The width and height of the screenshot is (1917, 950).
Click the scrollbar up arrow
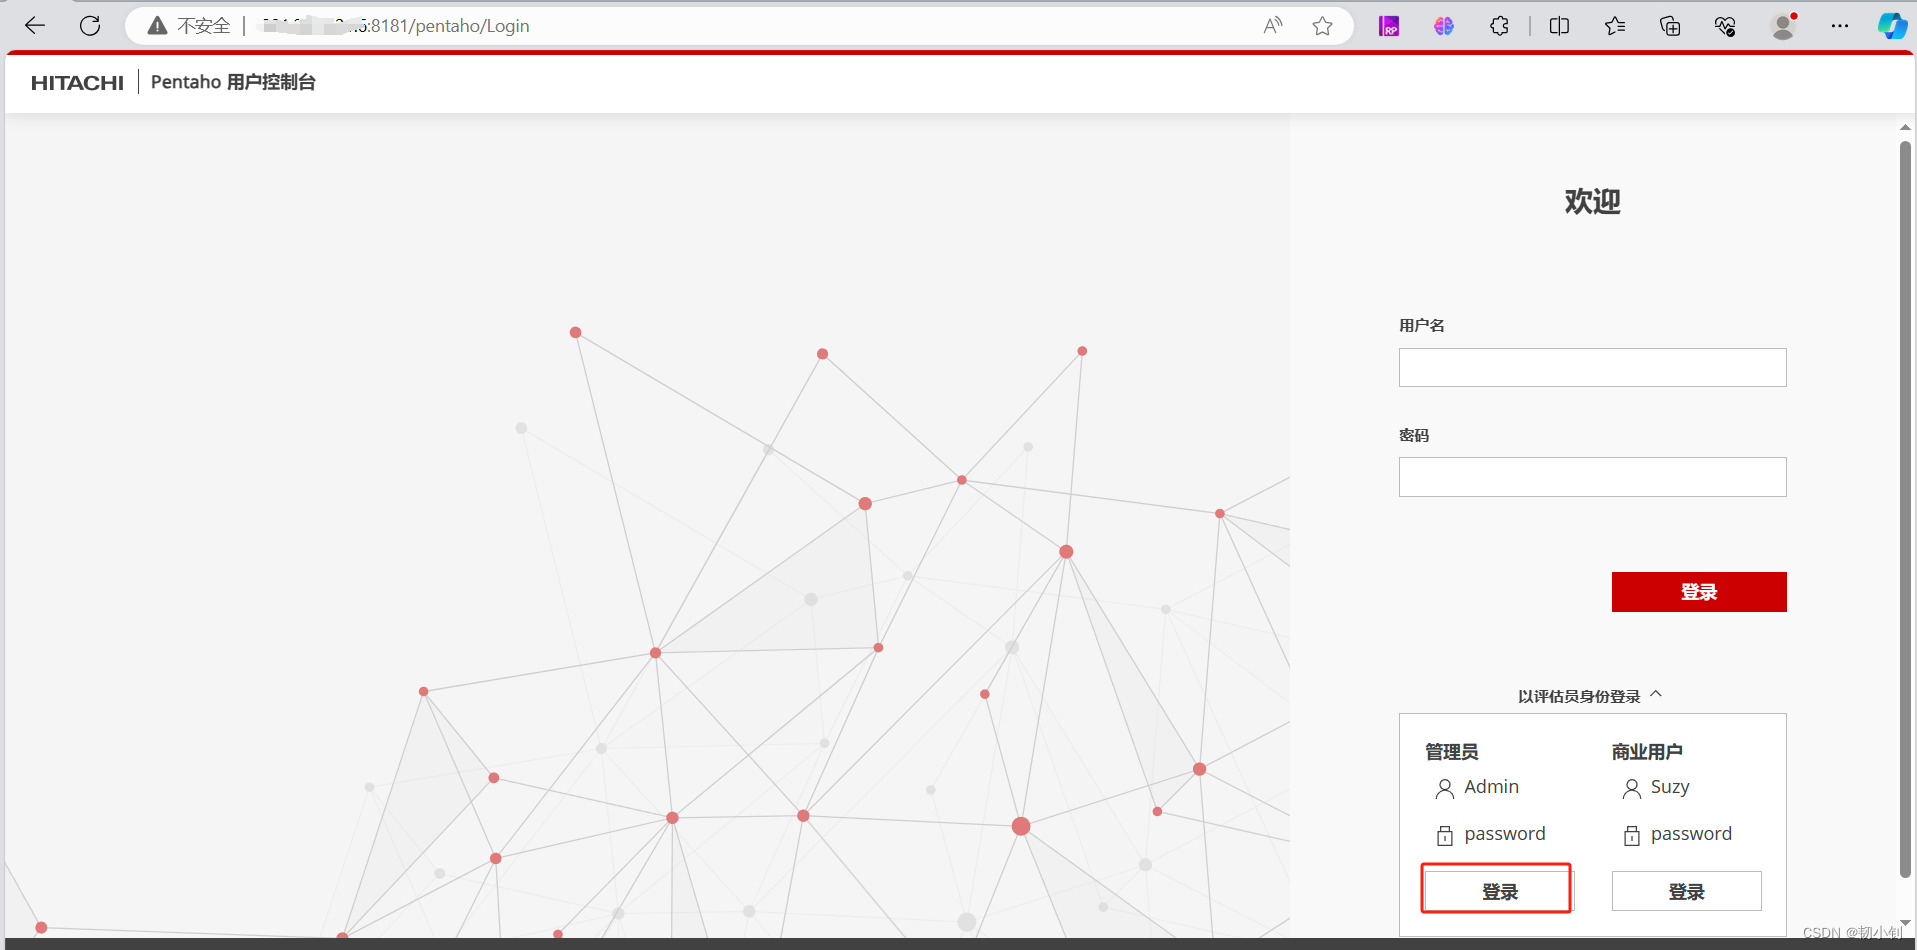[1905, 127]
